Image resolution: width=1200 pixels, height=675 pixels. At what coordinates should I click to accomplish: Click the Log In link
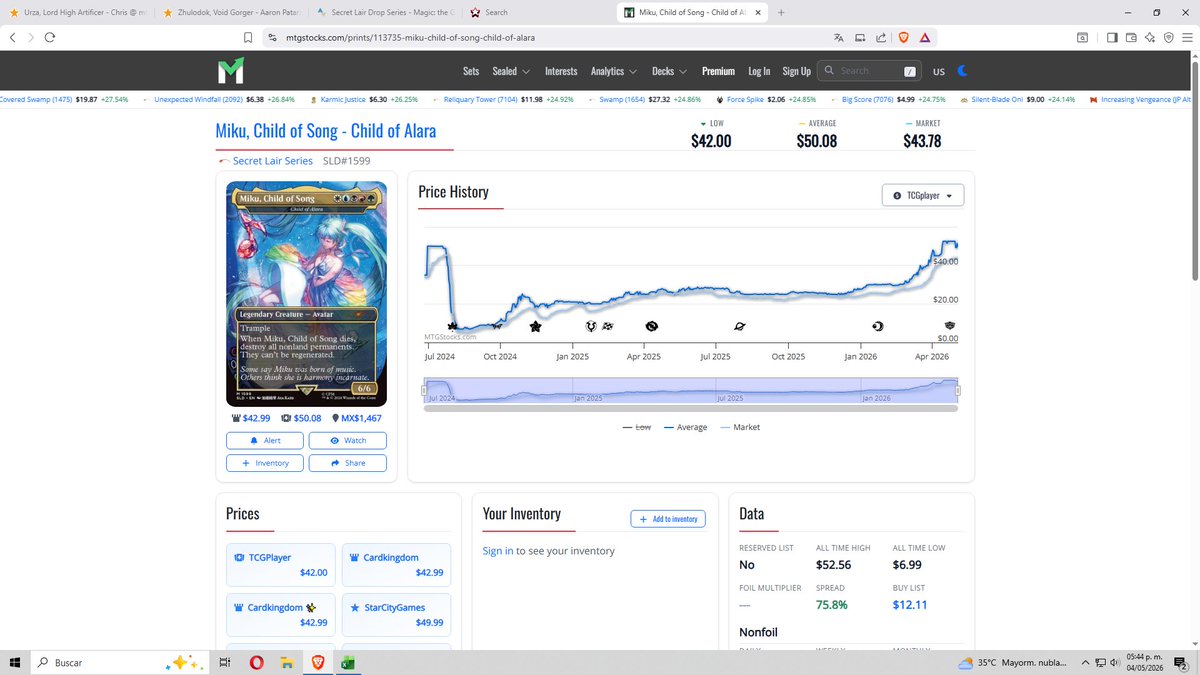(759, 71)
